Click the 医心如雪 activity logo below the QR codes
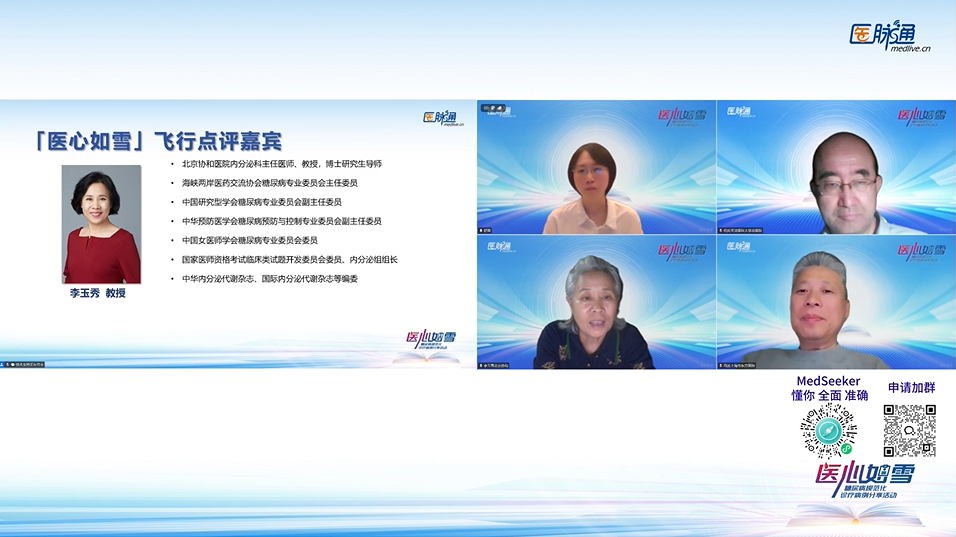 [865, 480]
